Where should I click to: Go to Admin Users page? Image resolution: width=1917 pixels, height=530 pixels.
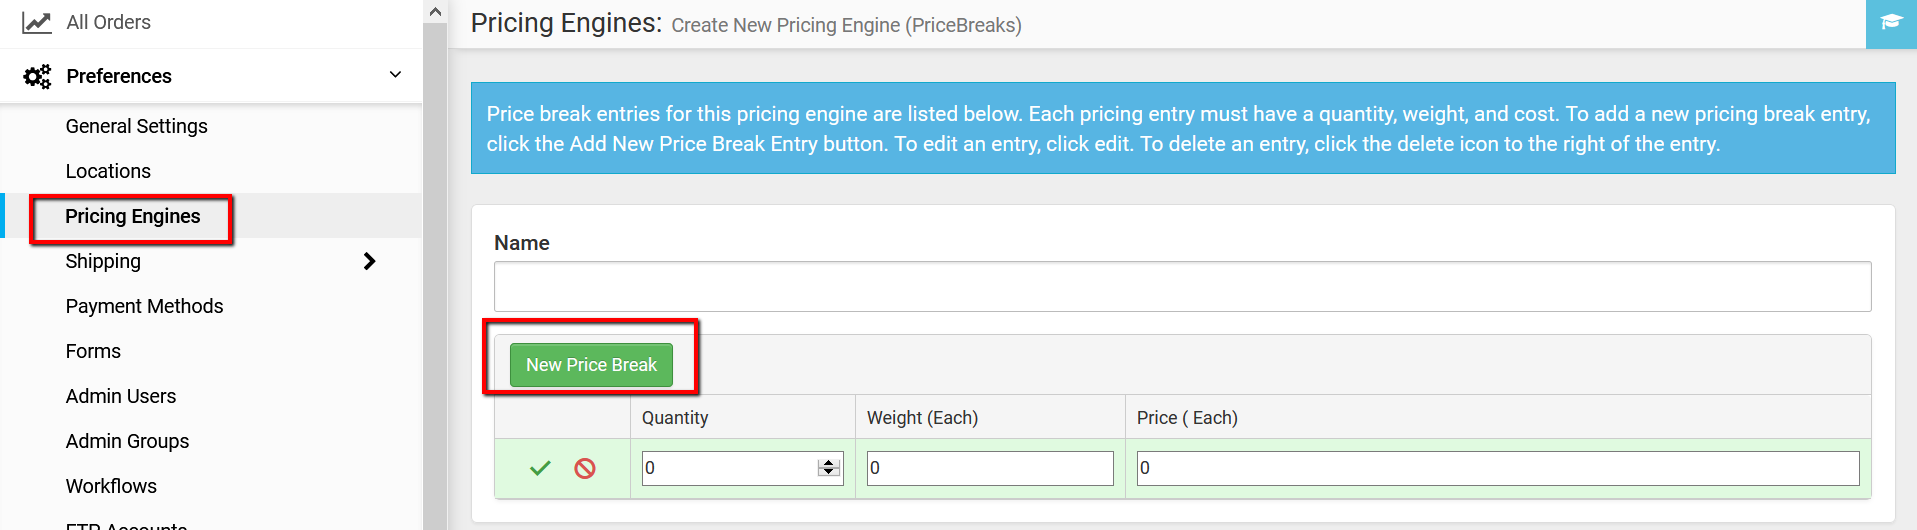[121, 396]
